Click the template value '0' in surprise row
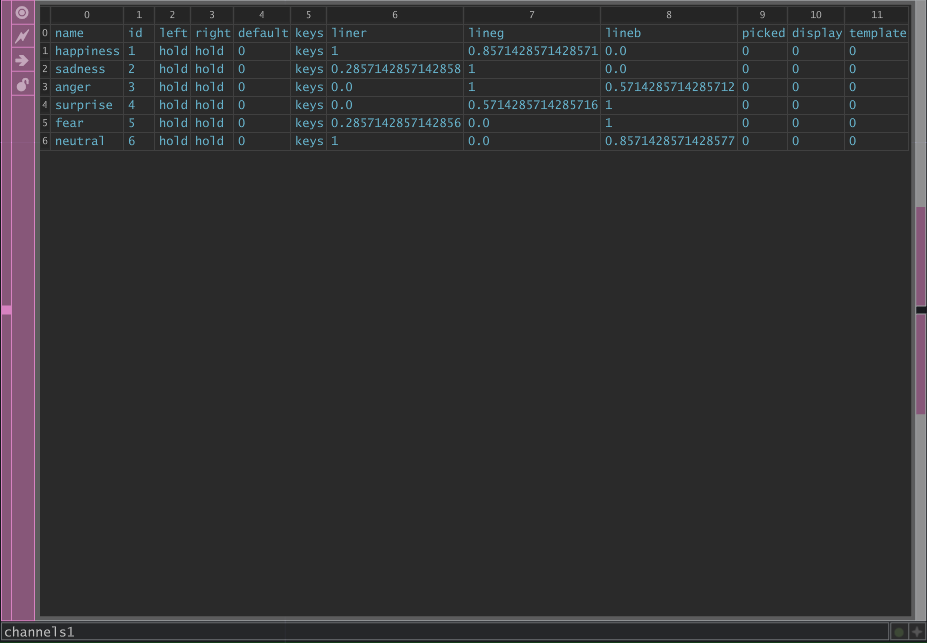This screenshot has height=643, width=927. tap(877, 105)
